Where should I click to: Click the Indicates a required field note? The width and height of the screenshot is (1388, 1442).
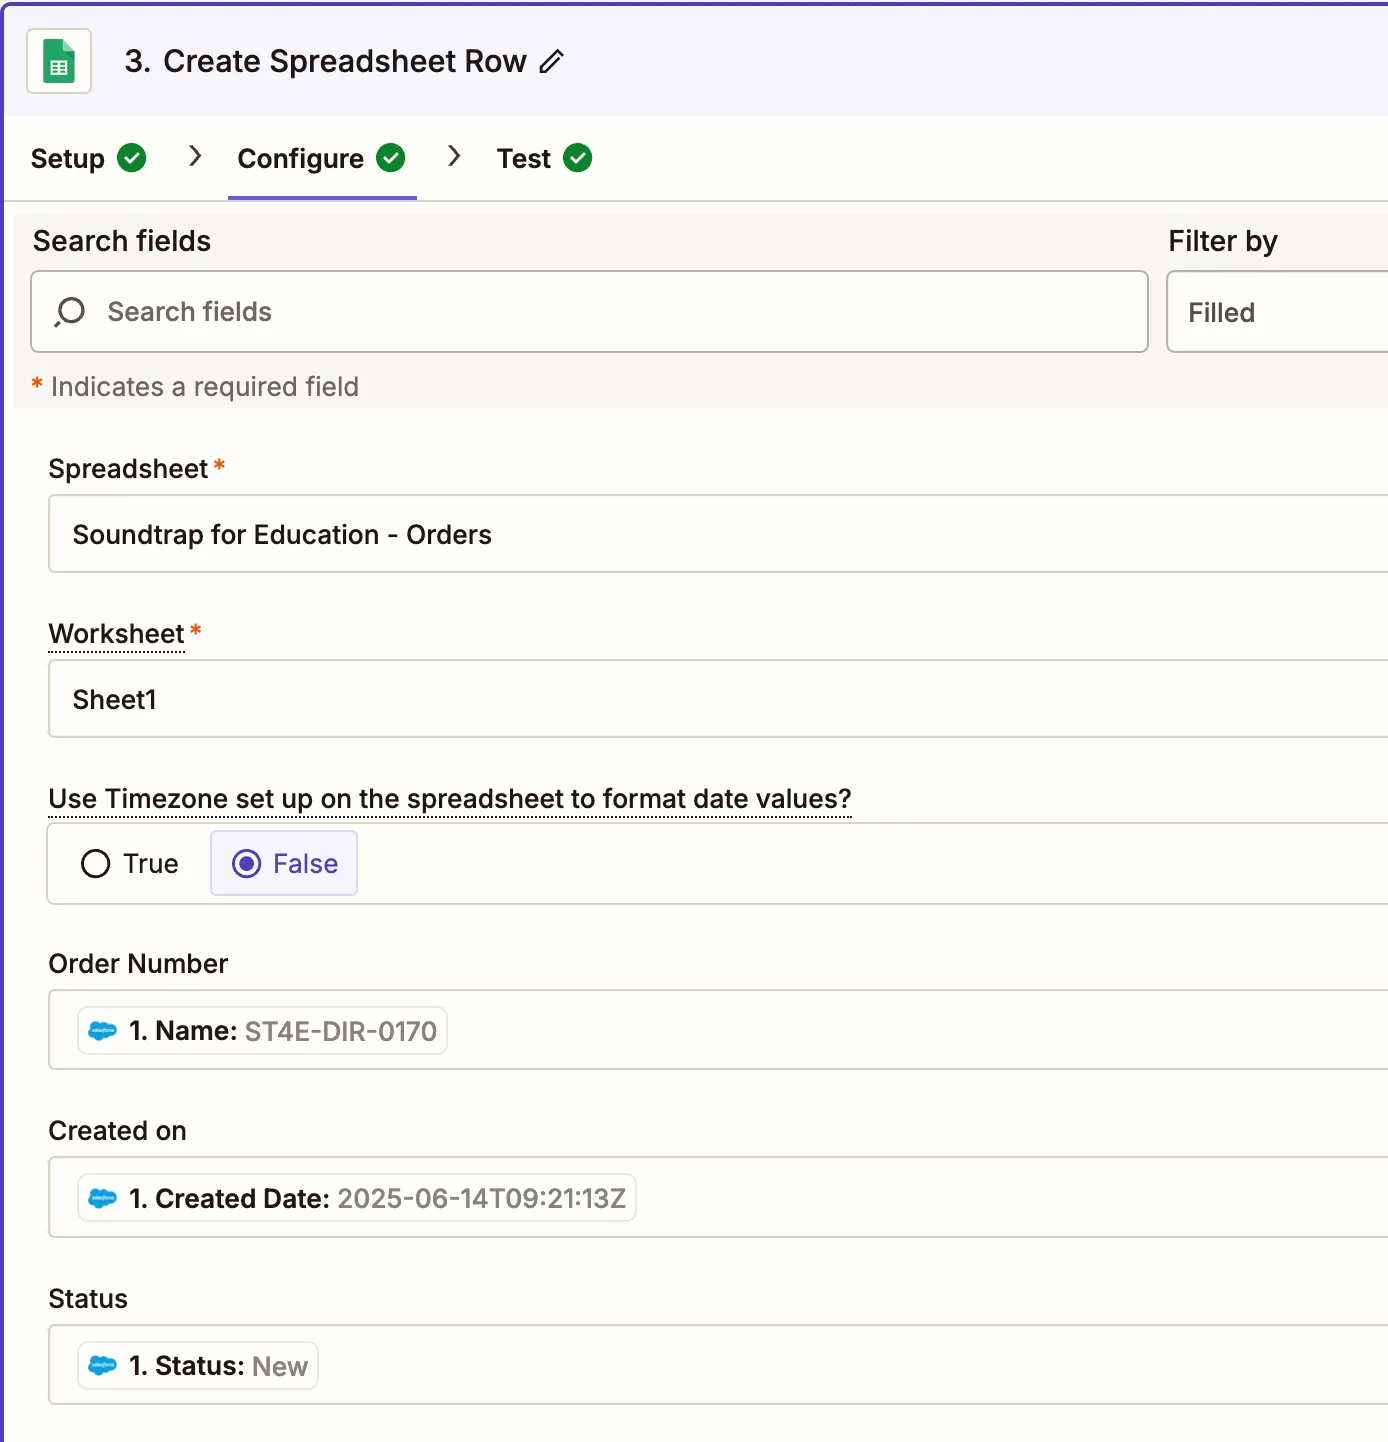coord(205,387)
